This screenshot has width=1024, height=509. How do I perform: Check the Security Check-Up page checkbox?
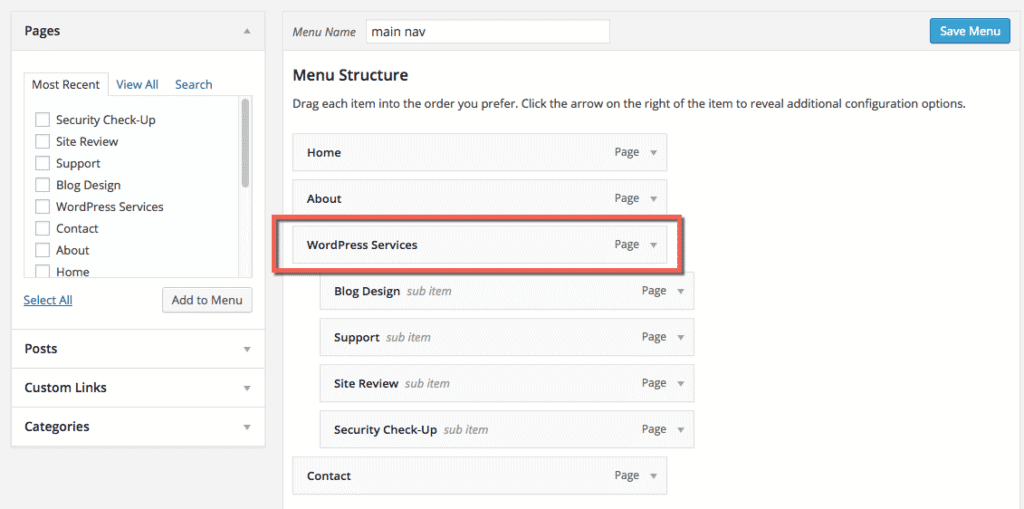point(42,120)
